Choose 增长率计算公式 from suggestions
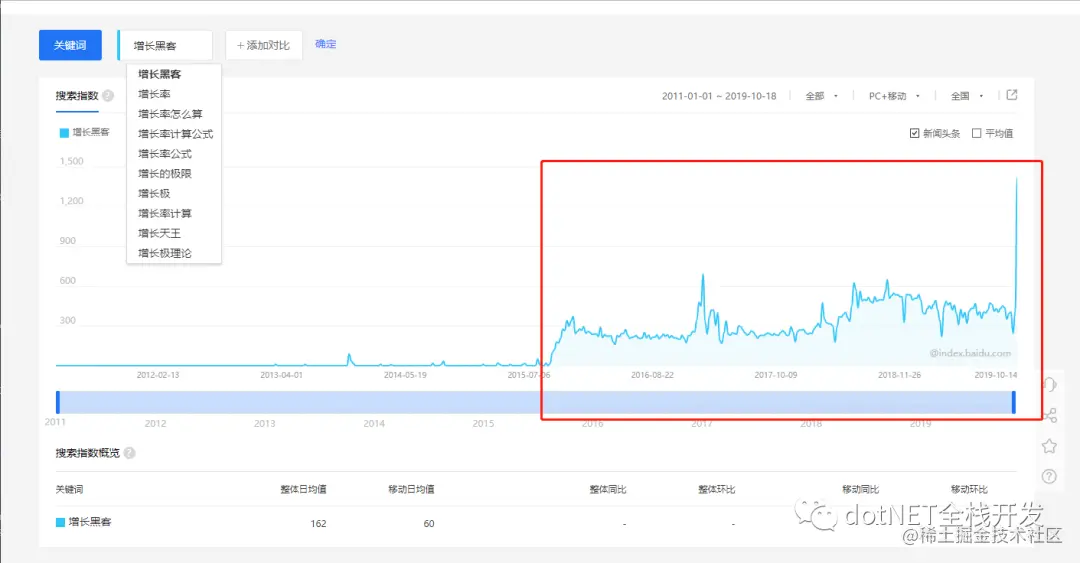 [x=176, y=134]
